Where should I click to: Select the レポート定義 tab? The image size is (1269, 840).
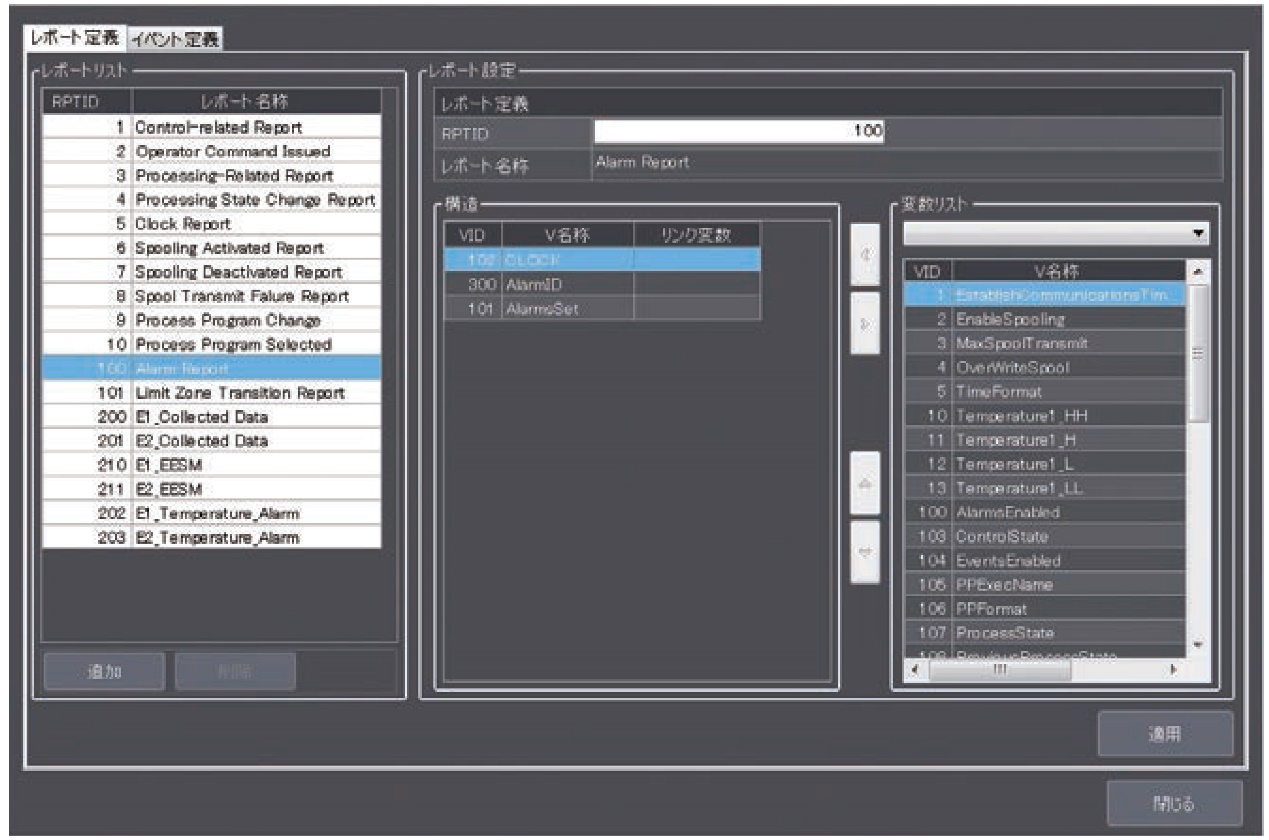(x=75, y=38)
